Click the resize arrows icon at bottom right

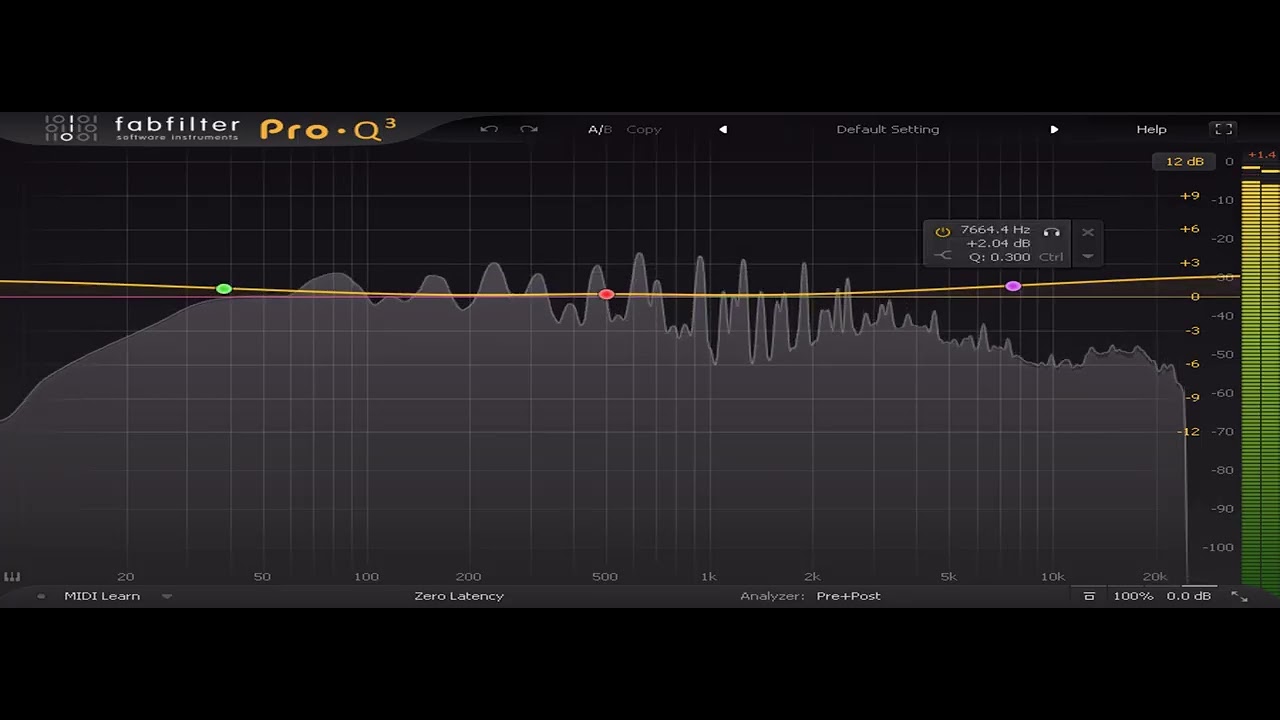(1238, 596)
